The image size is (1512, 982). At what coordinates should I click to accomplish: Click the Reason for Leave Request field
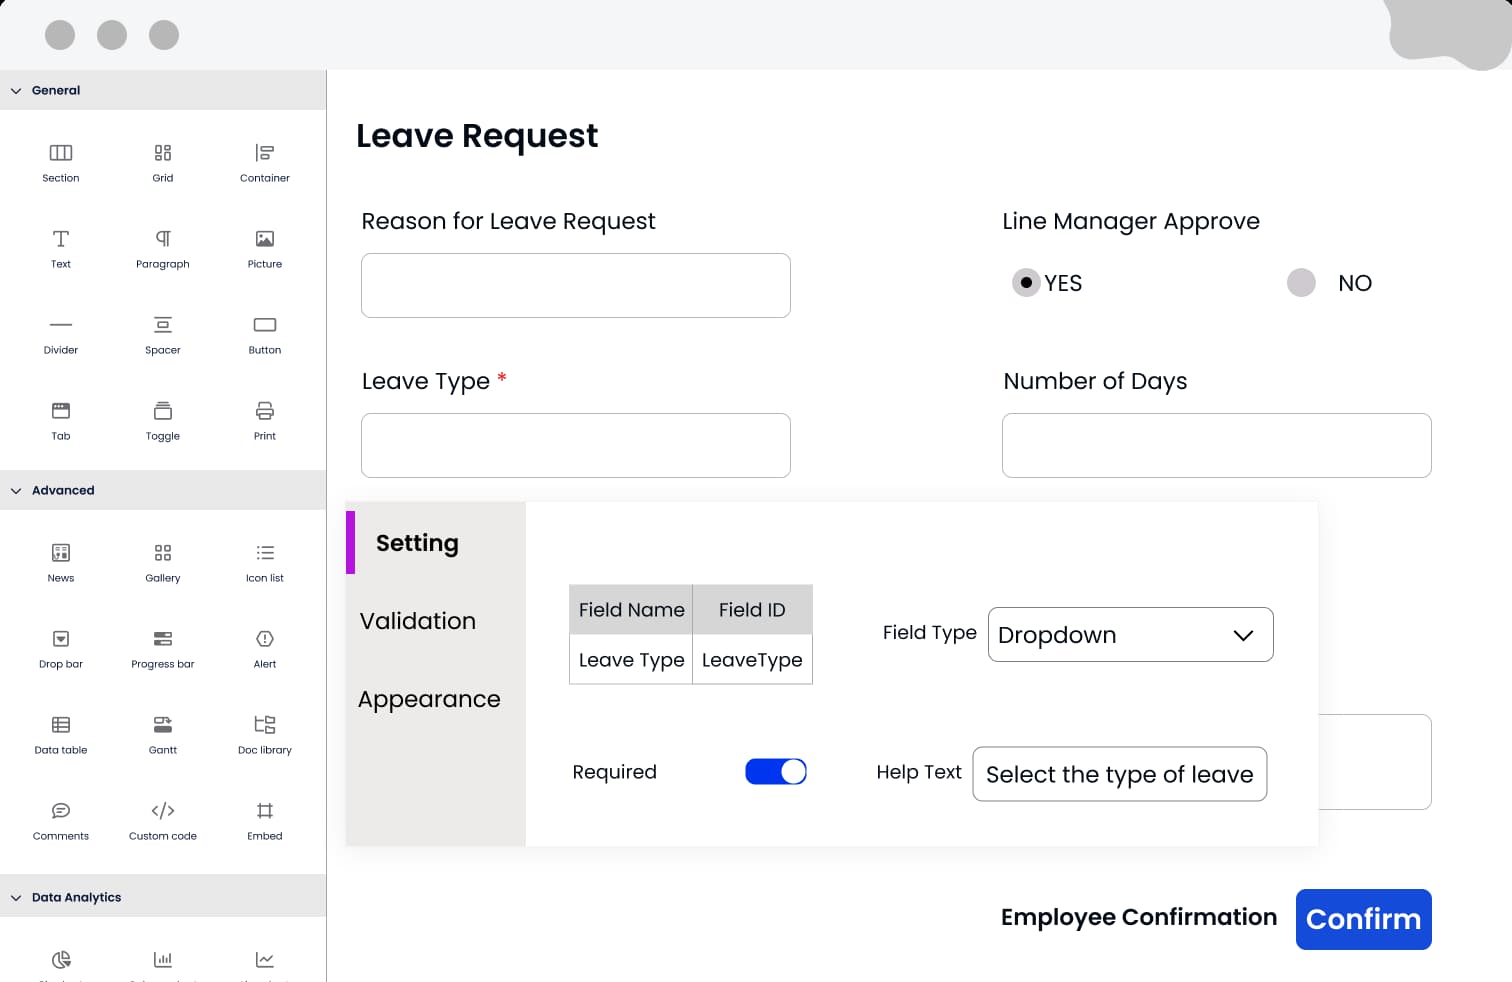point(576,286)
